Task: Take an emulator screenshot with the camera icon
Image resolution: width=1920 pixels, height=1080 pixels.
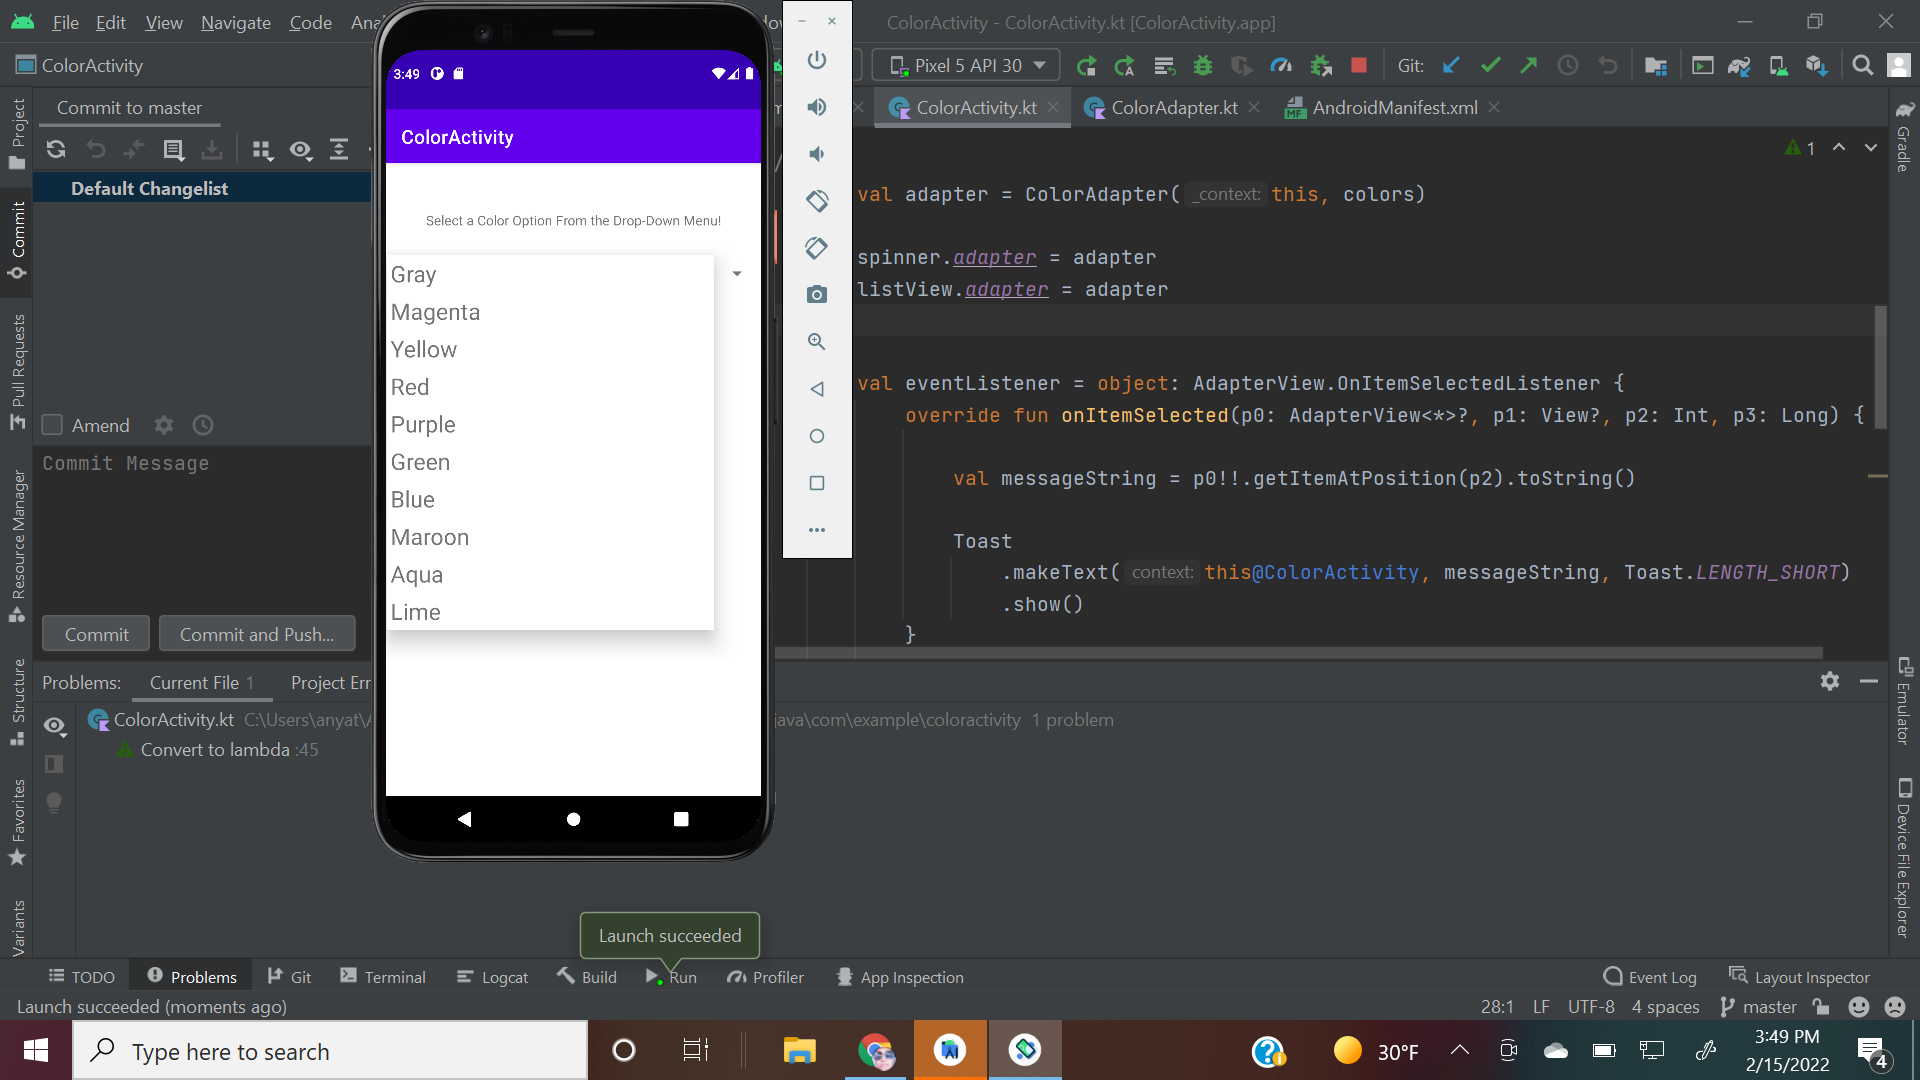Action: (817, 294)
